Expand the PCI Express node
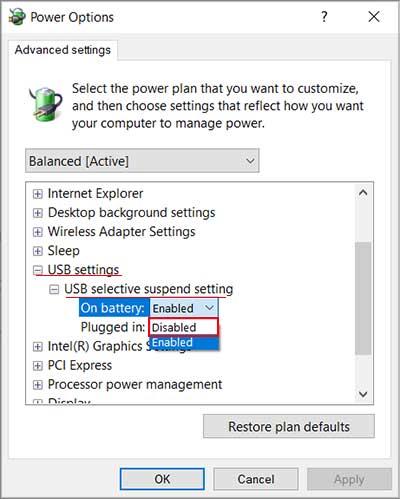Screen dimensions: 400x499 click(38, 366)
